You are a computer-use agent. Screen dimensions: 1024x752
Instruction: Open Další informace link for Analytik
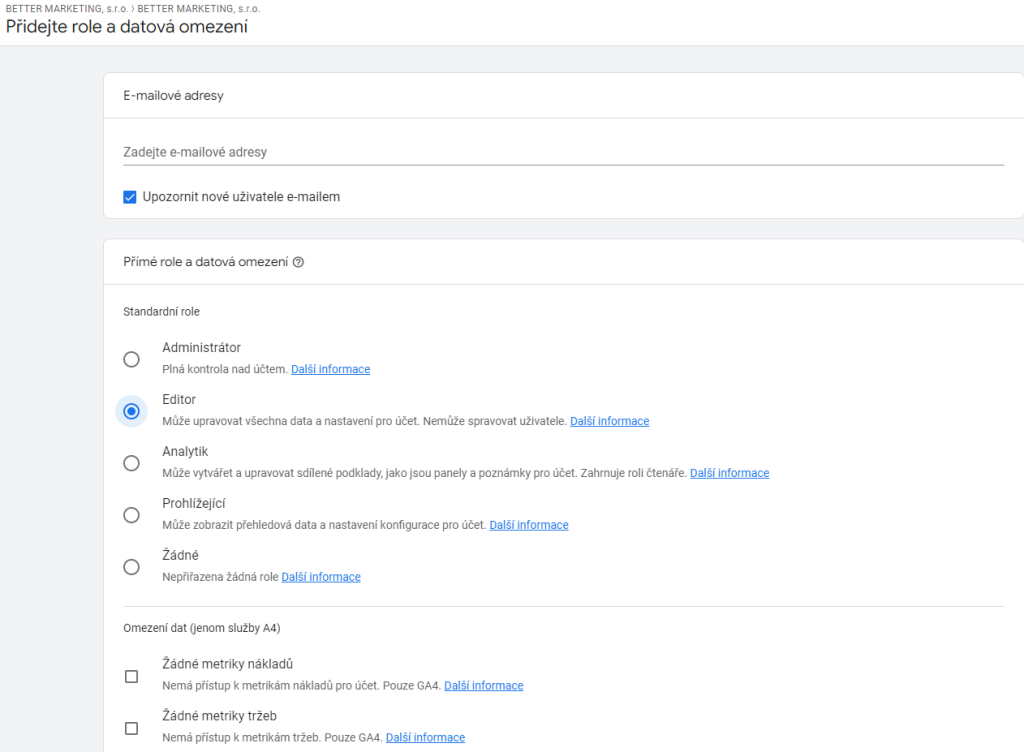pyautogui.click(x=729, y=473)
